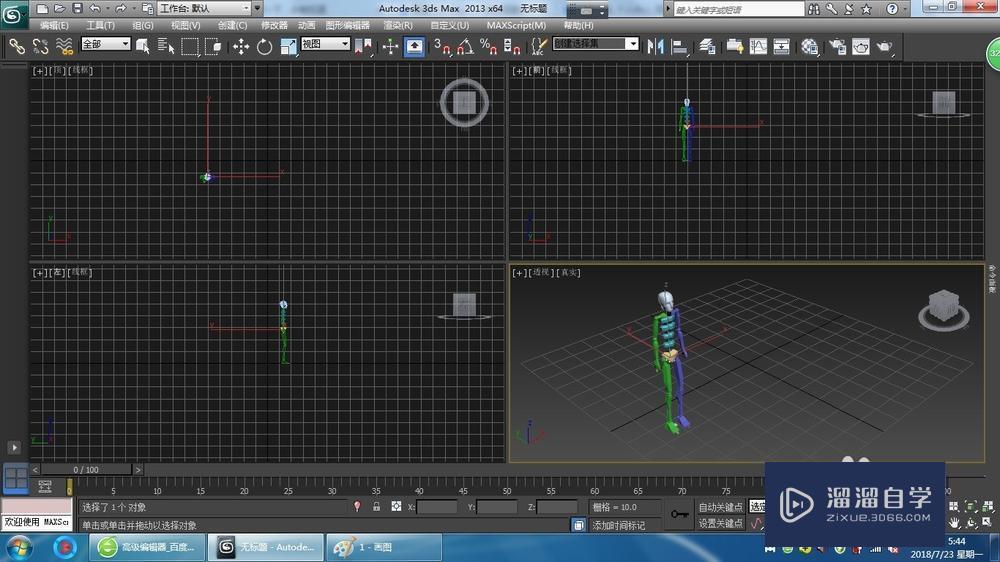Open the Material Editor
1000x562 pixels.
coord(810,47)
